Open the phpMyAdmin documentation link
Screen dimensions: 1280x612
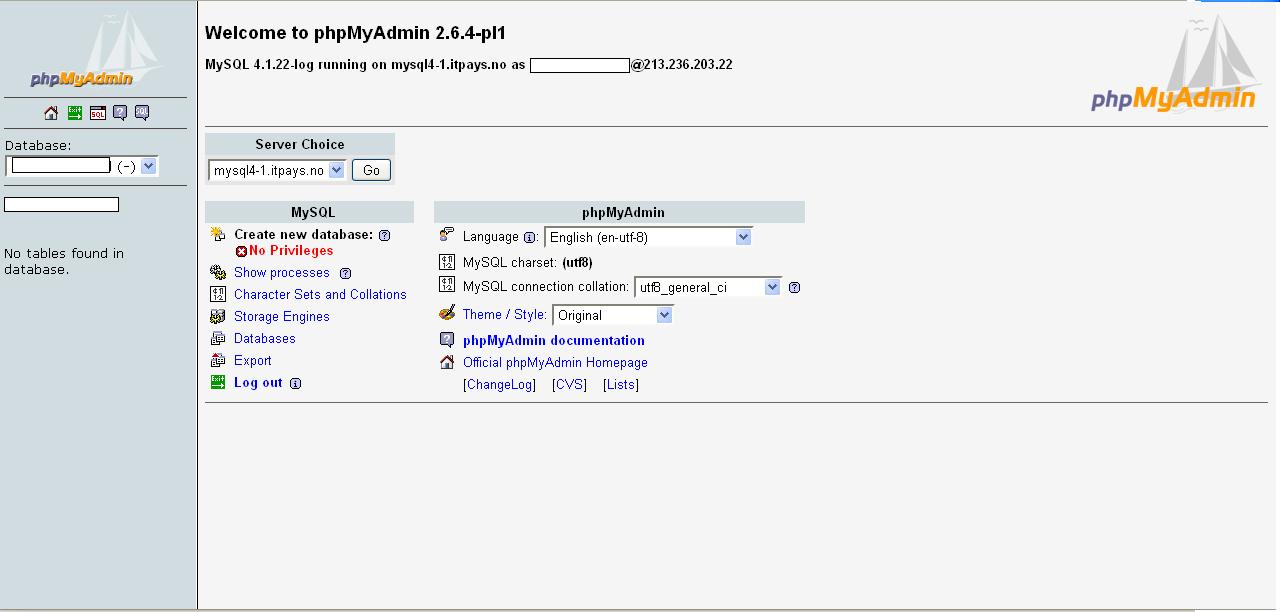coord(553,340)
